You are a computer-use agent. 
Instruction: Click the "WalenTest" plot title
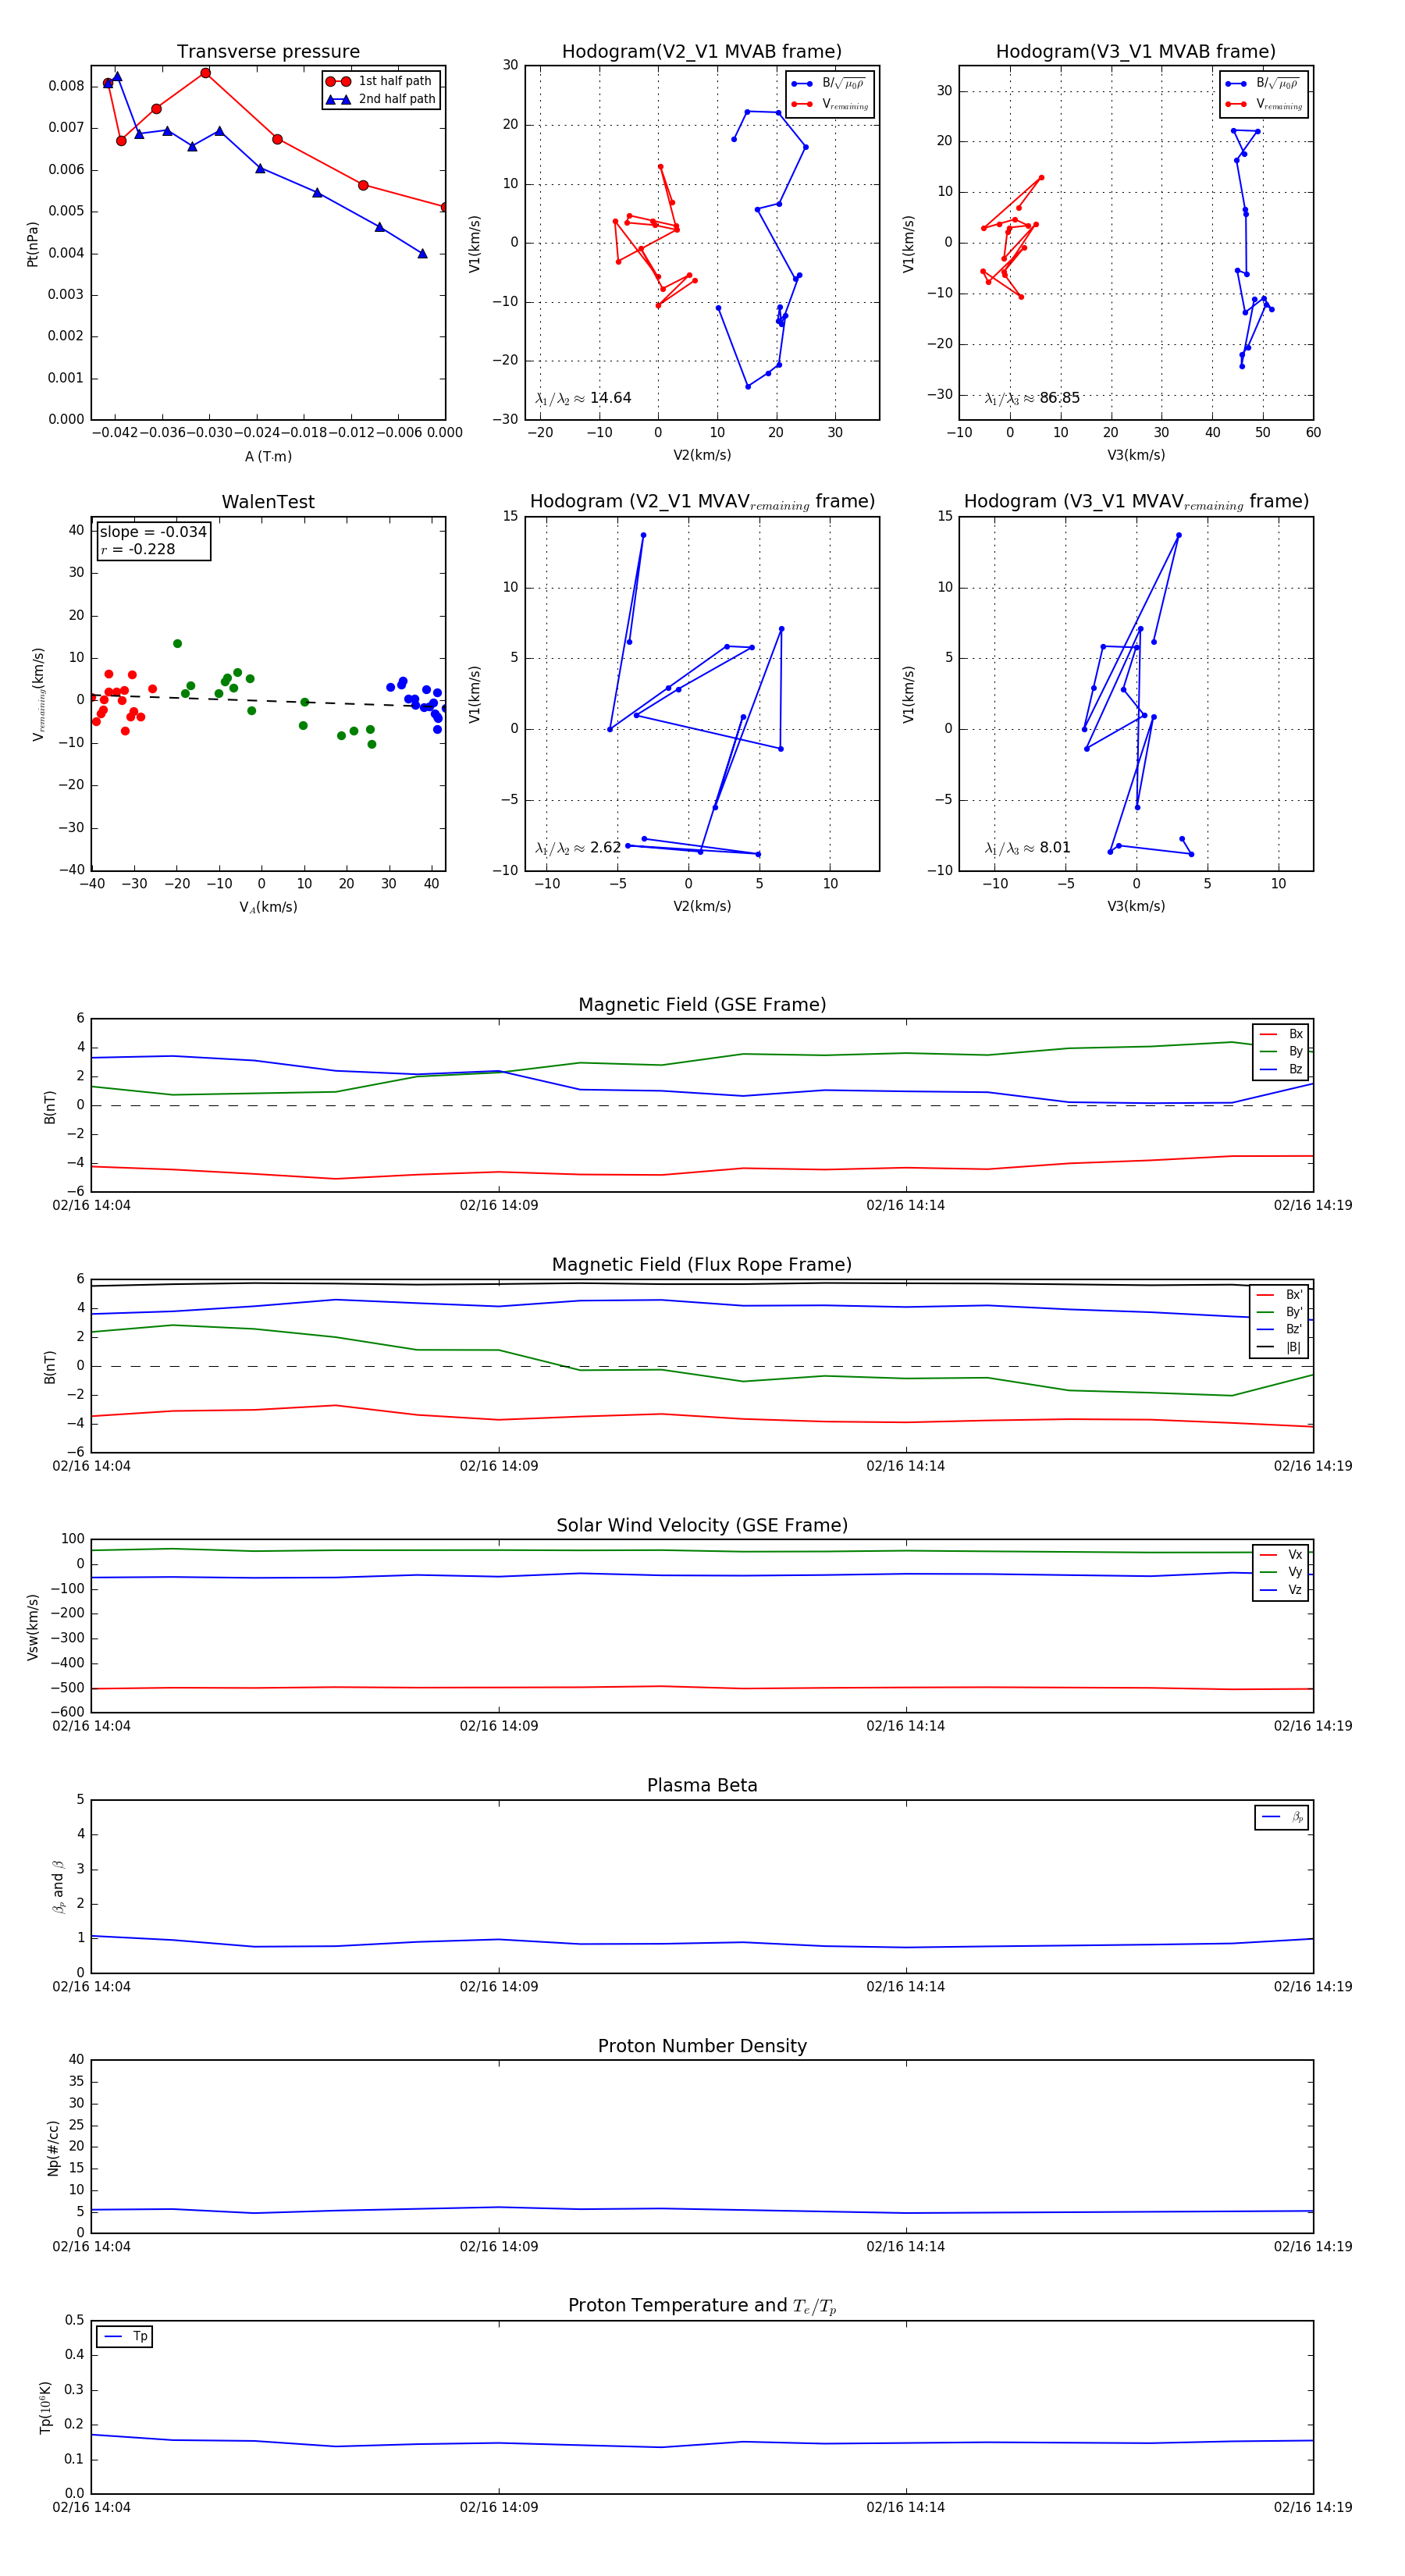[x=268, y=502]
